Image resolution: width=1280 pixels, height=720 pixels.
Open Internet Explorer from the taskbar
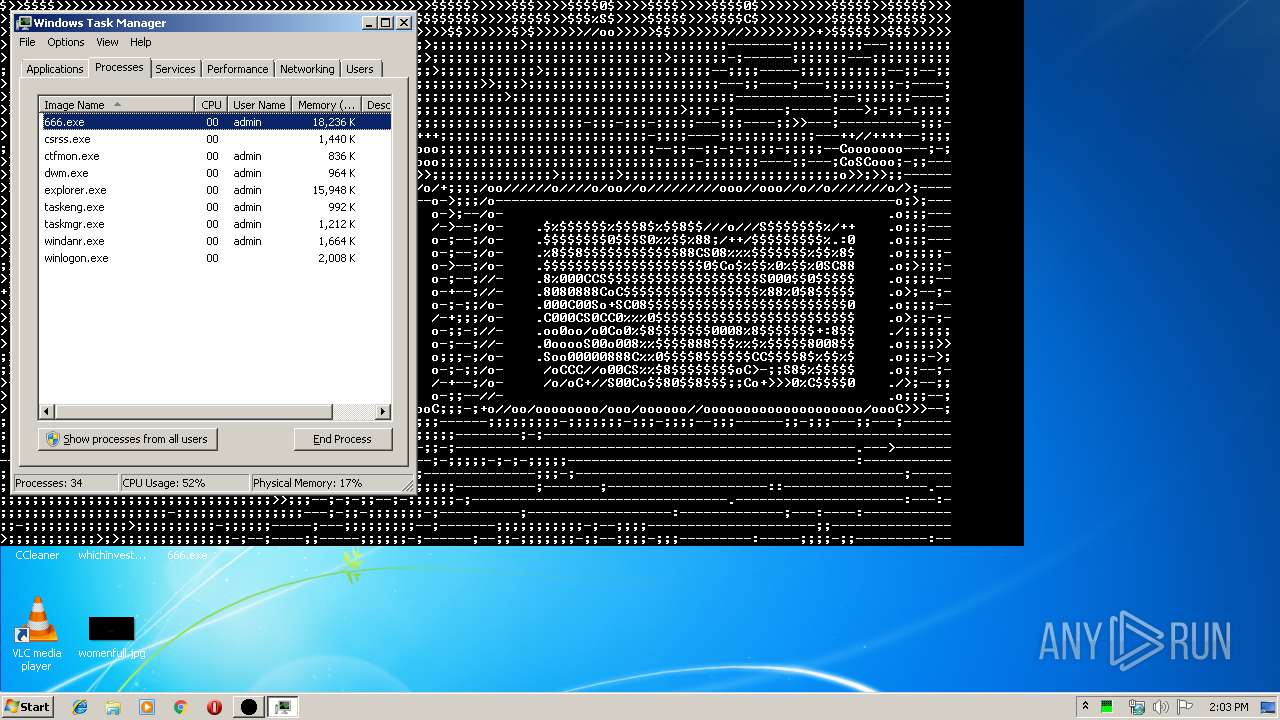click(80, 707)
